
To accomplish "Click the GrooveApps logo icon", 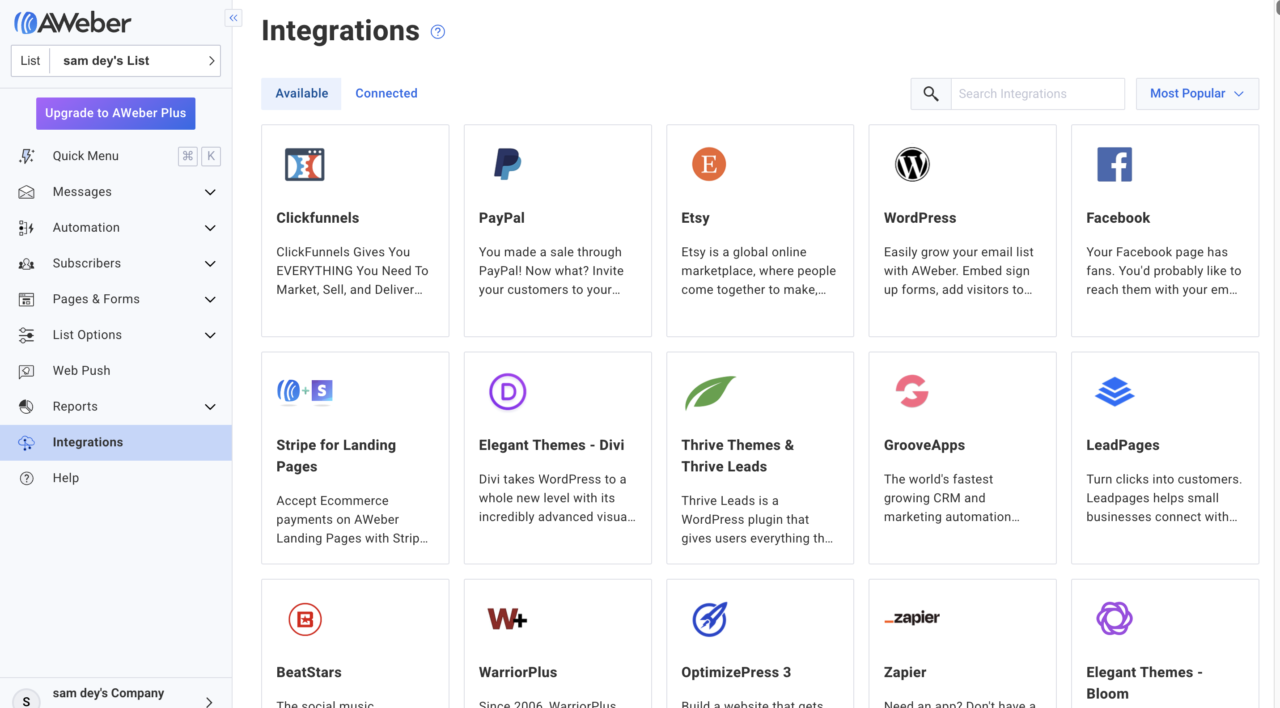I will (x=912, y=392).
